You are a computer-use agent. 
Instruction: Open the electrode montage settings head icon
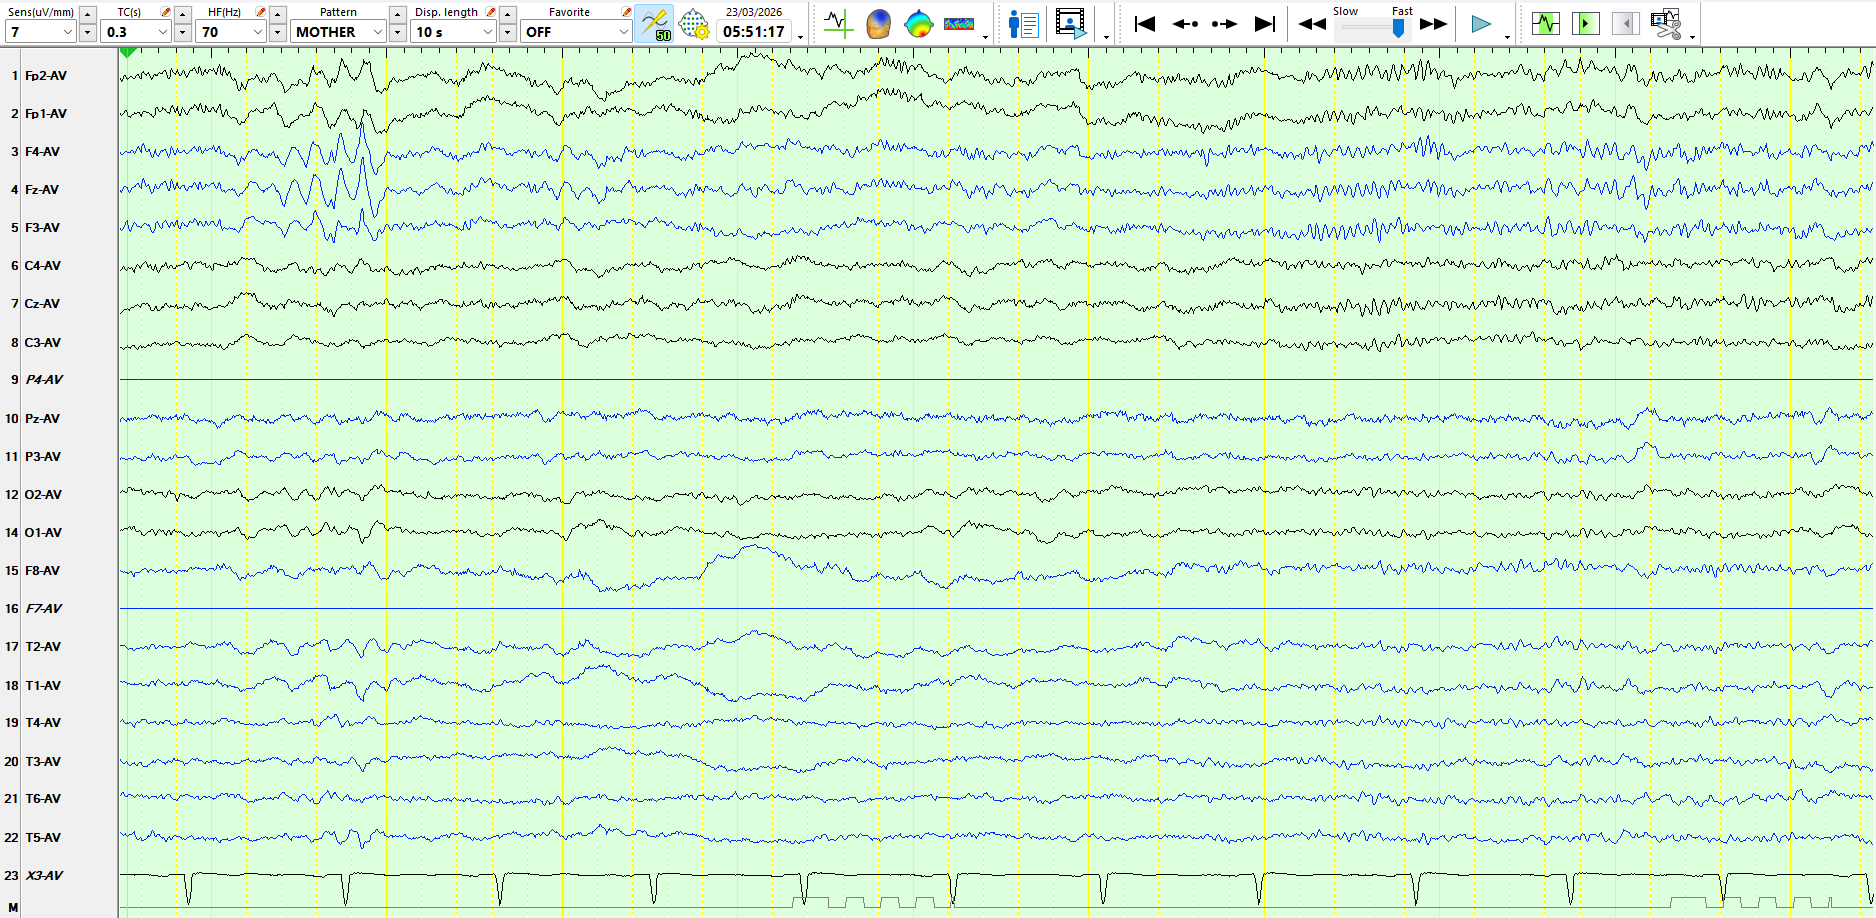693,24
